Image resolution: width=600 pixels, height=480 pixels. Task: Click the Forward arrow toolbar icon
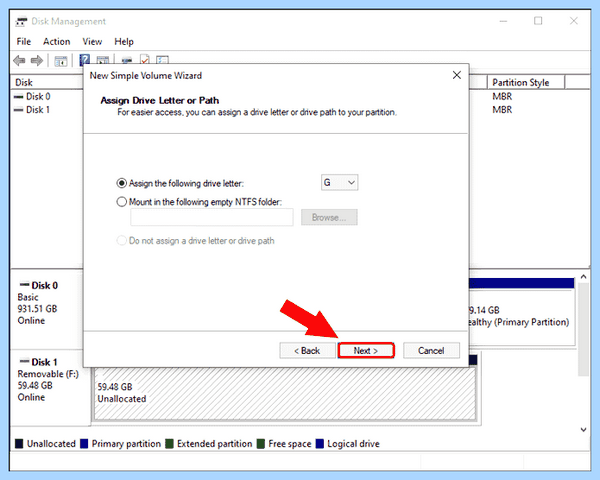pos(37,60)
